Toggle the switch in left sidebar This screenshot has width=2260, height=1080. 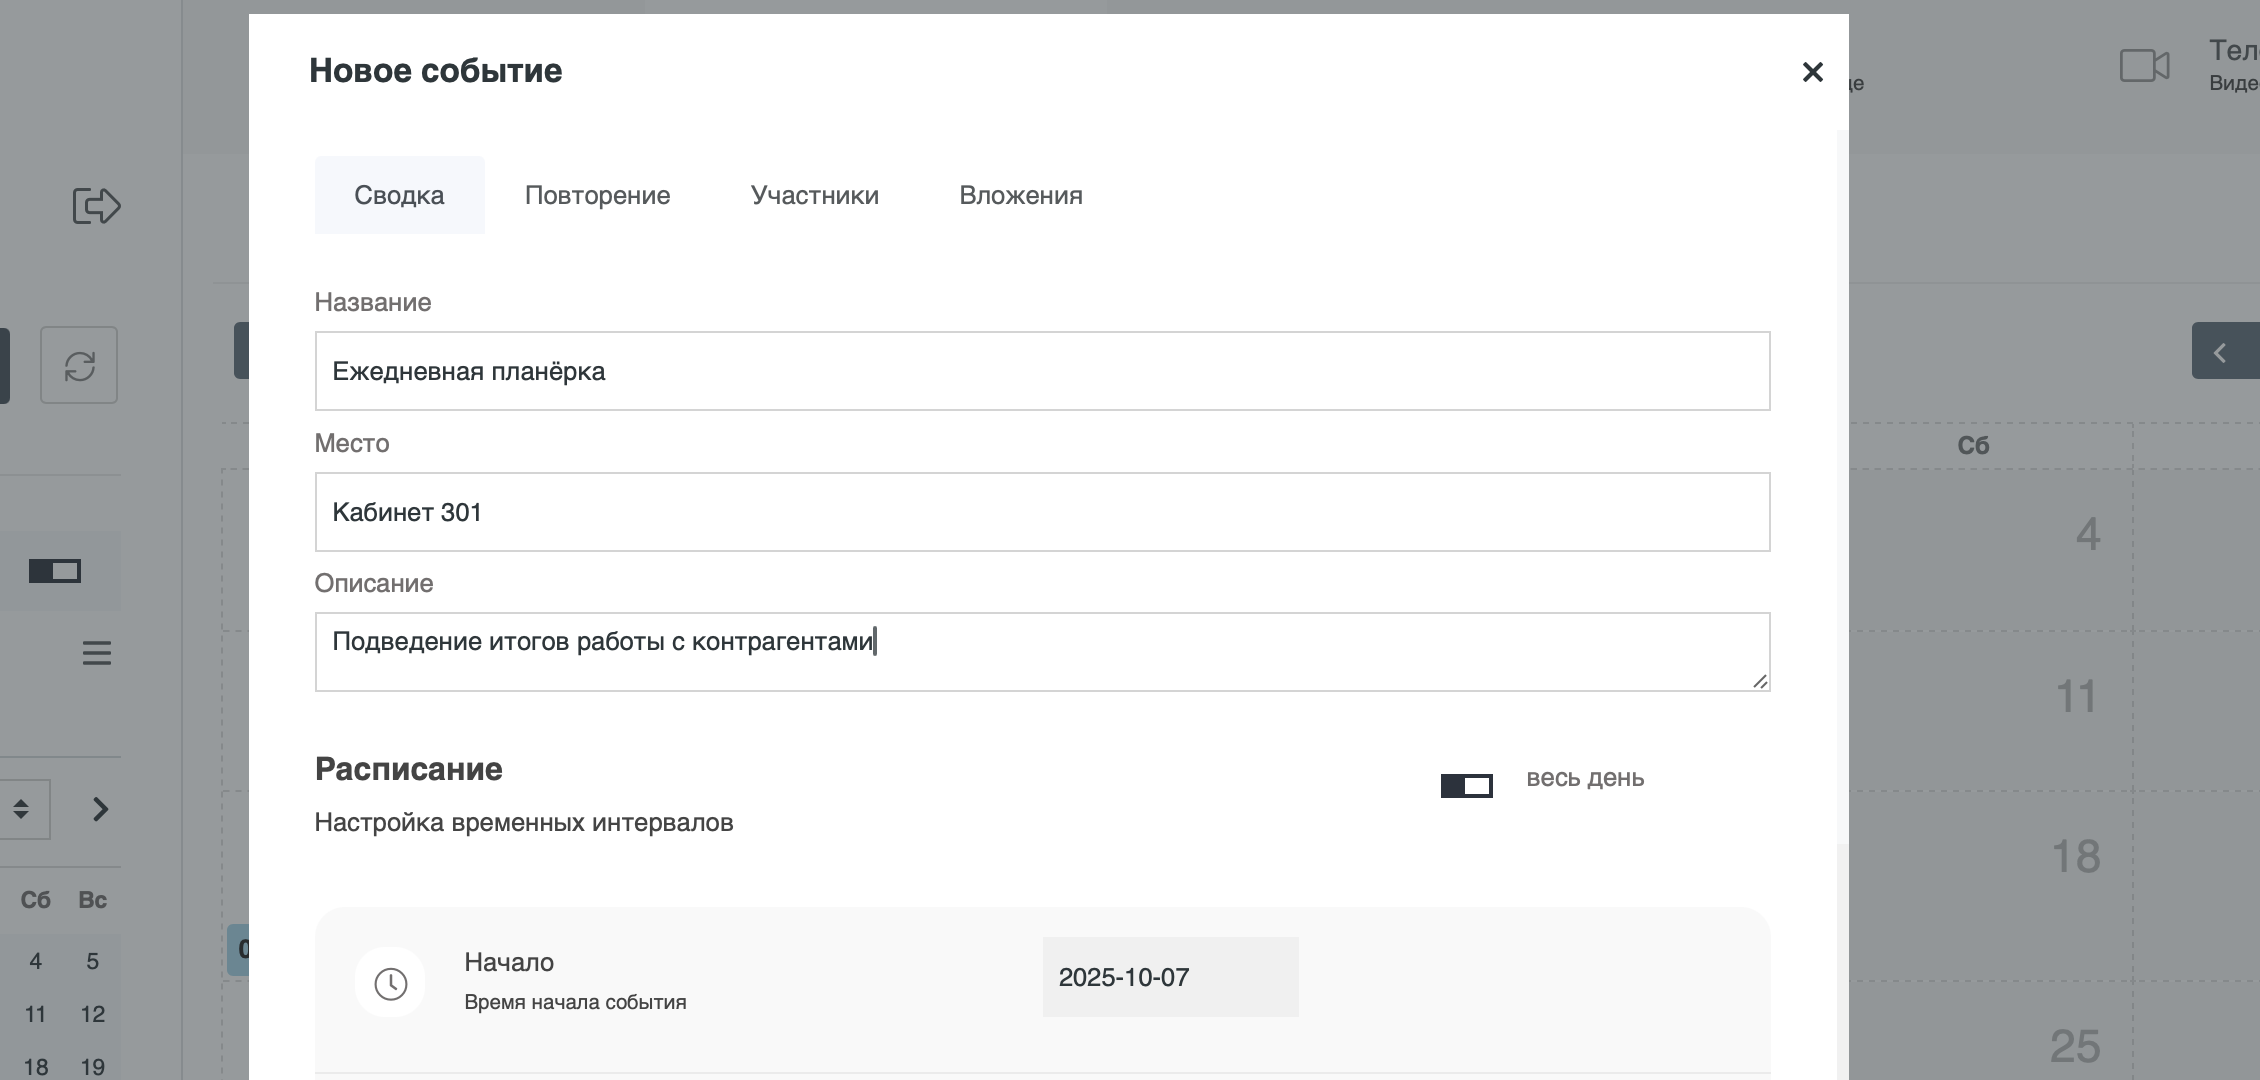[55, 571]
